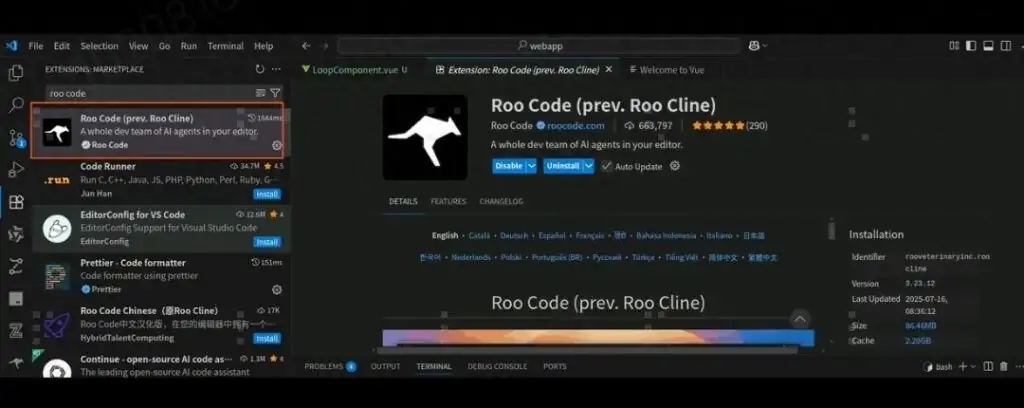The width and height of the screenshot is (1024, 408).
Task: Add a new terminal with plus icon
Action: 962,367
